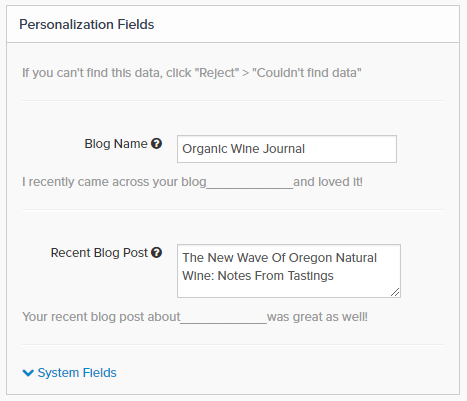Focus the Recent Blog Post text area
This screenshot has width=467, height=401.
coord(289,271)
